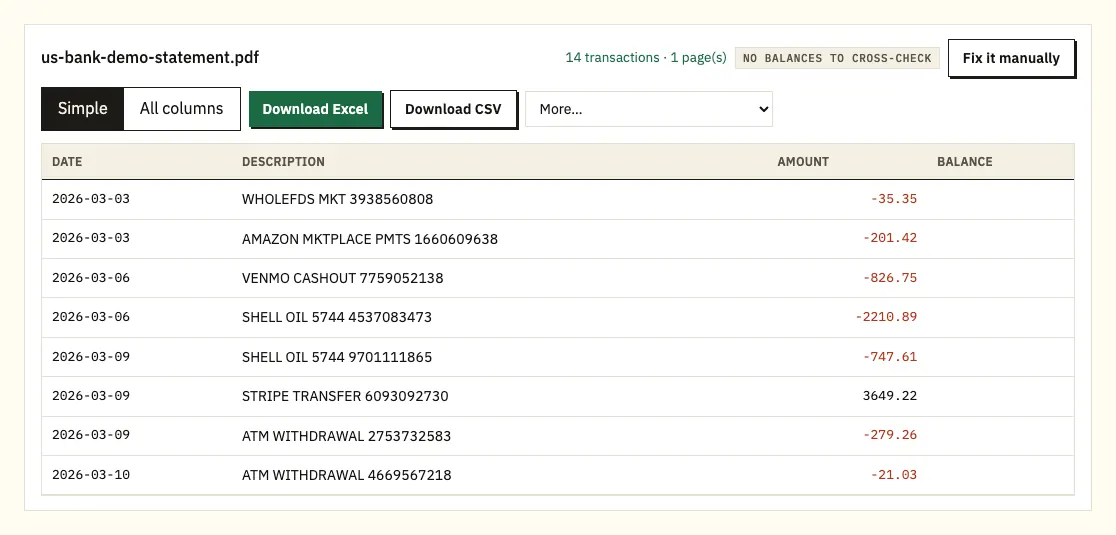Open the More... dropdown
This screenshot has height=535, width=1116.
(x=648, y=109)
